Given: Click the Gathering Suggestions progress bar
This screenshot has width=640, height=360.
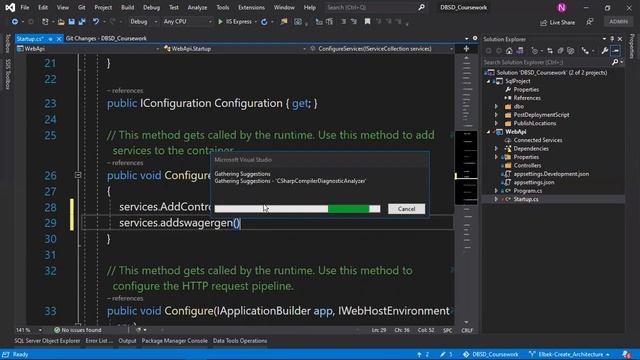Looking at the screenshot, I should (297, 209).
